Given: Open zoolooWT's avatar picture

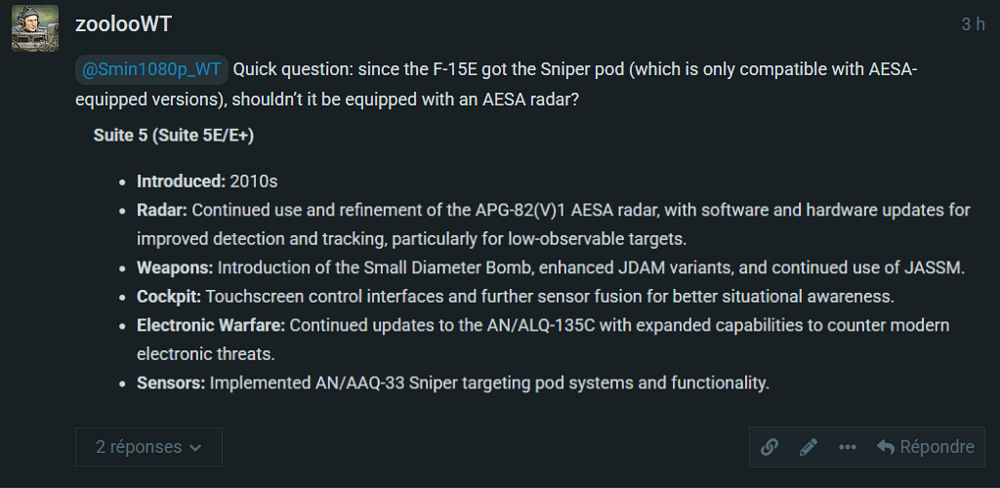Looking at the screenshot, I should click(35, 29).
